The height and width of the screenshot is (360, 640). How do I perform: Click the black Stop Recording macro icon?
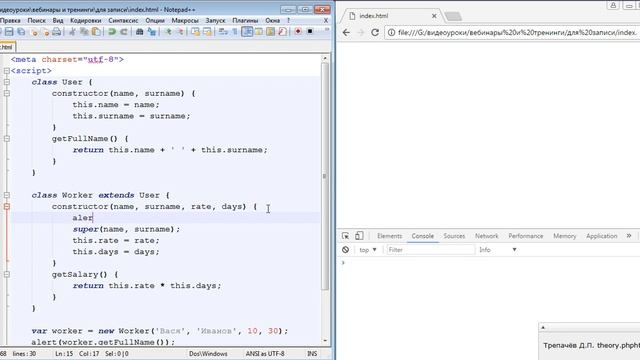(310, 31)
